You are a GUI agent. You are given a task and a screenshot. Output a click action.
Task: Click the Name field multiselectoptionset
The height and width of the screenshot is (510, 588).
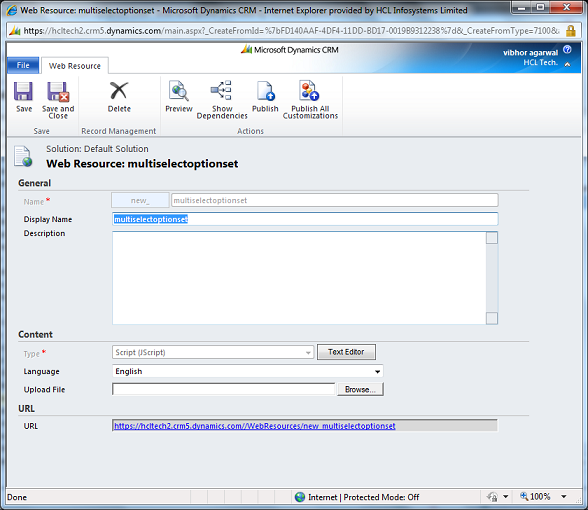click(335, 200)
